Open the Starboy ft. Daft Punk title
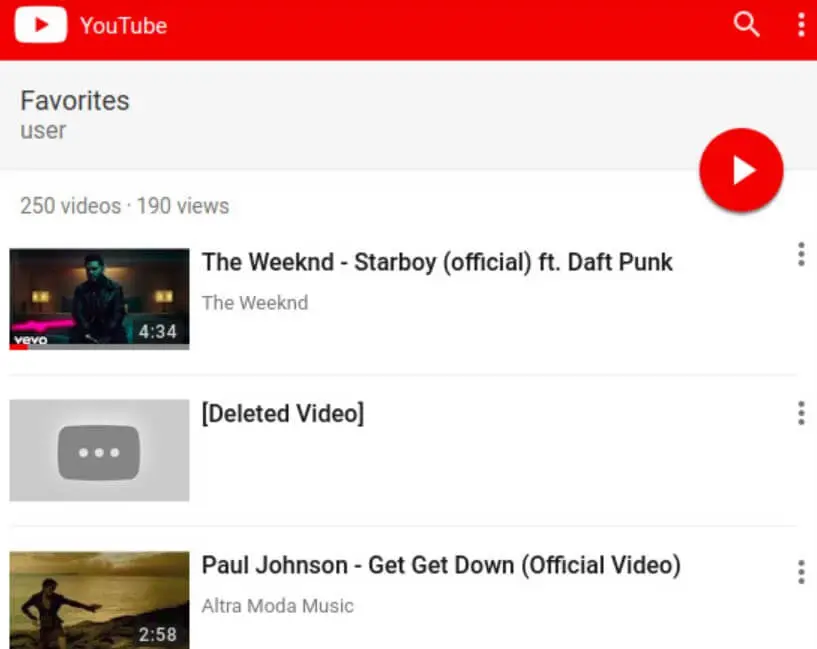The height and width of the screenshot is (649, 817). pos(437,262)
